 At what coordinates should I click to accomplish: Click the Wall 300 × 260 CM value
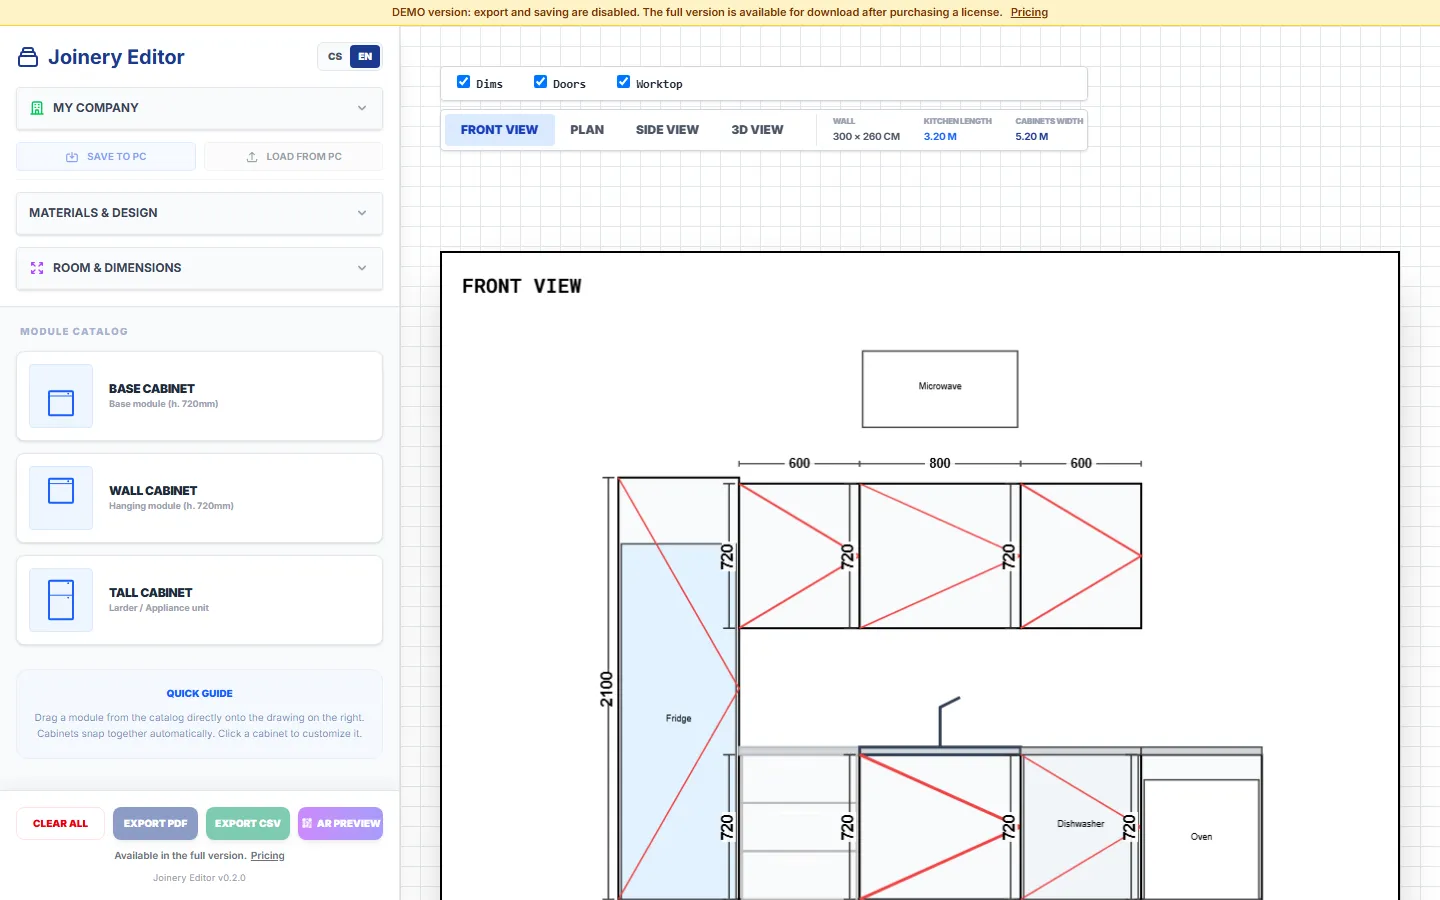[866, 137]
